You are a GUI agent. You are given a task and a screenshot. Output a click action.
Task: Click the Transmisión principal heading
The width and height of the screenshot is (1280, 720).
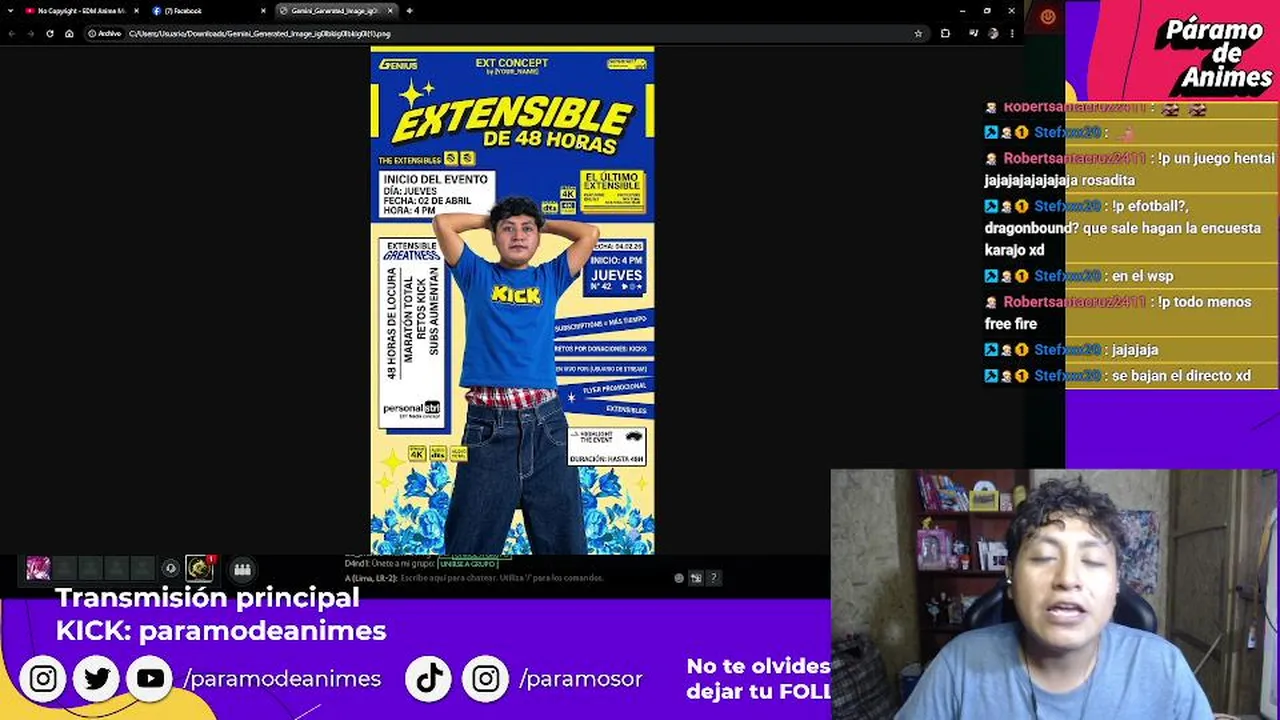point(207,598)
